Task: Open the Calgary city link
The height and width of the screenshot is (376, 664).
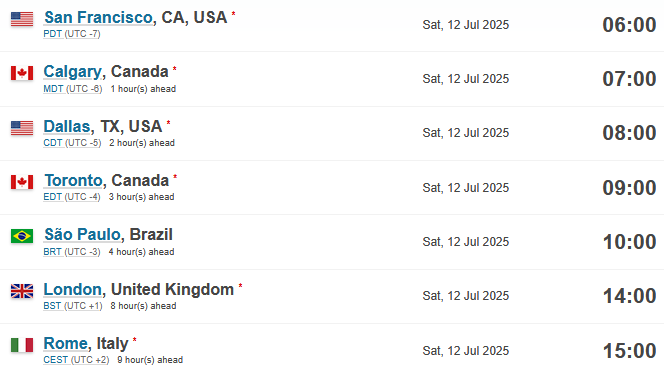Action: coord(72,72)
